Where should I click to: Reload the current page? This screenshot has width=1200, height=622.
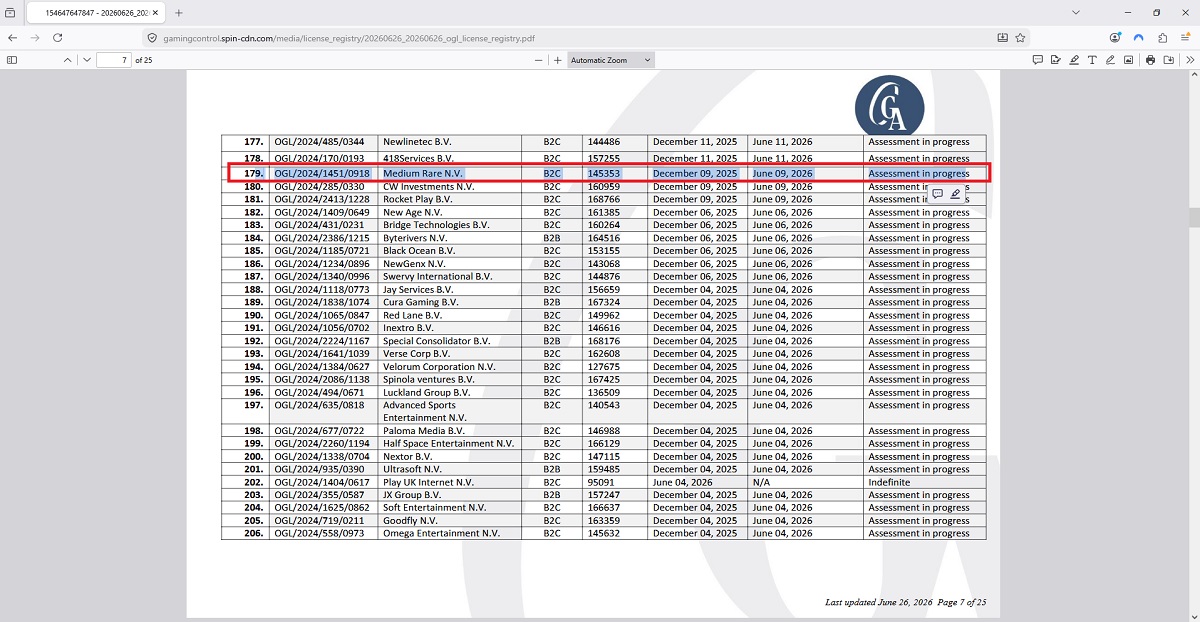click(58, 37)
